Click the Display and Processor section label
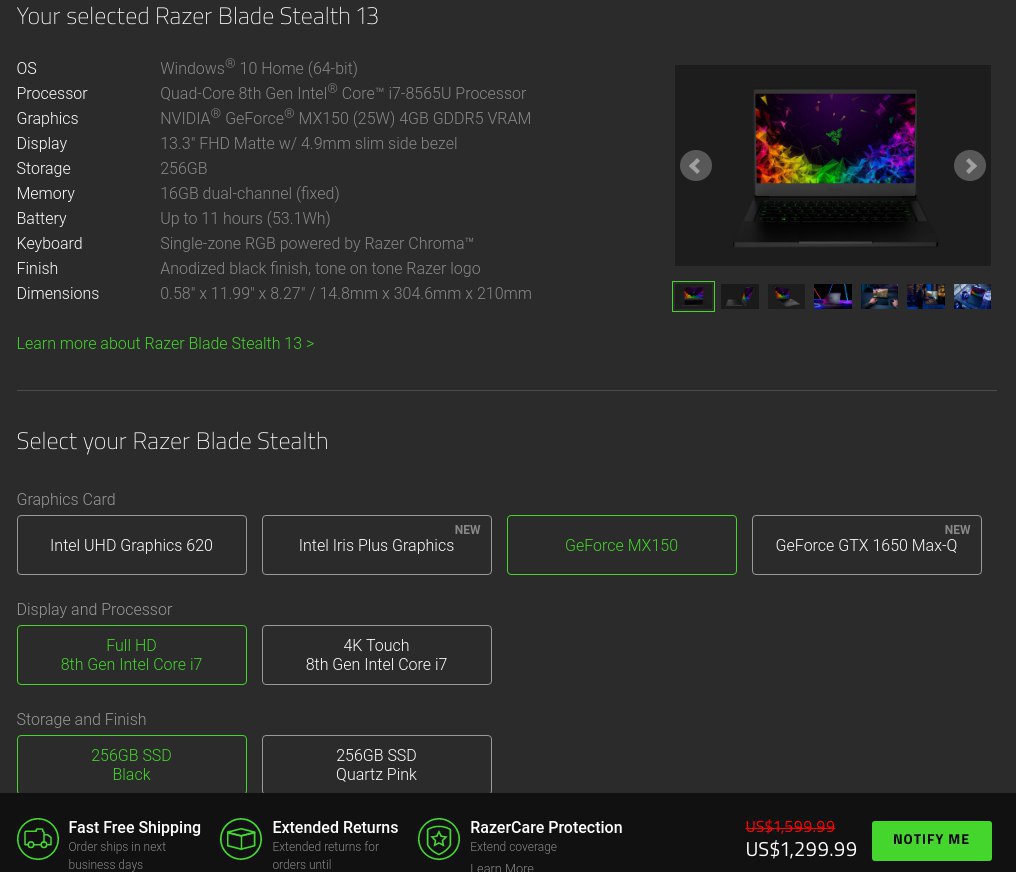1016x872 pixels. [94, 610]
